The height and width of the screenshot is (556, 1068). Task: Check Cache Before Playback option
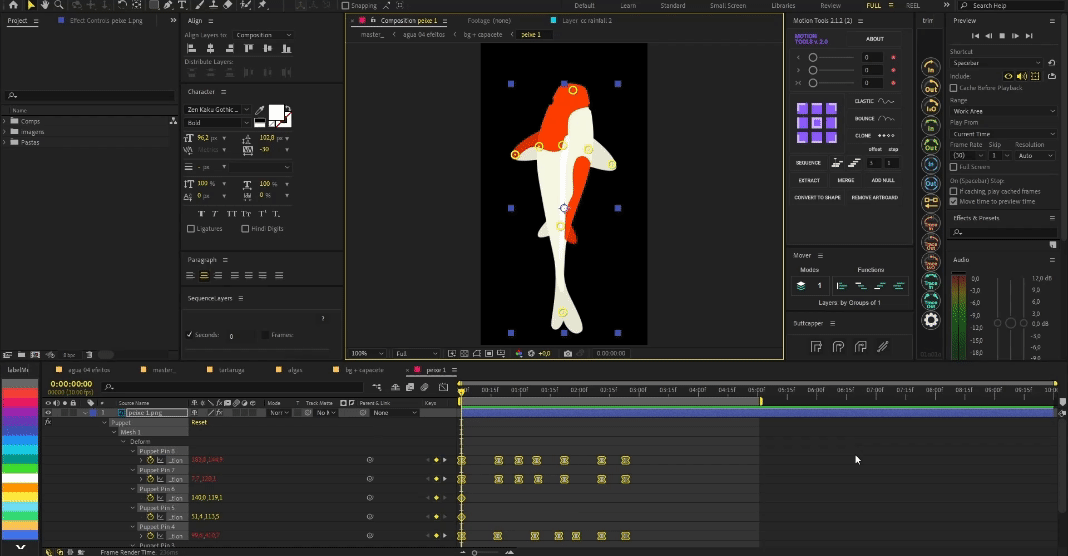tap(953, 87)
